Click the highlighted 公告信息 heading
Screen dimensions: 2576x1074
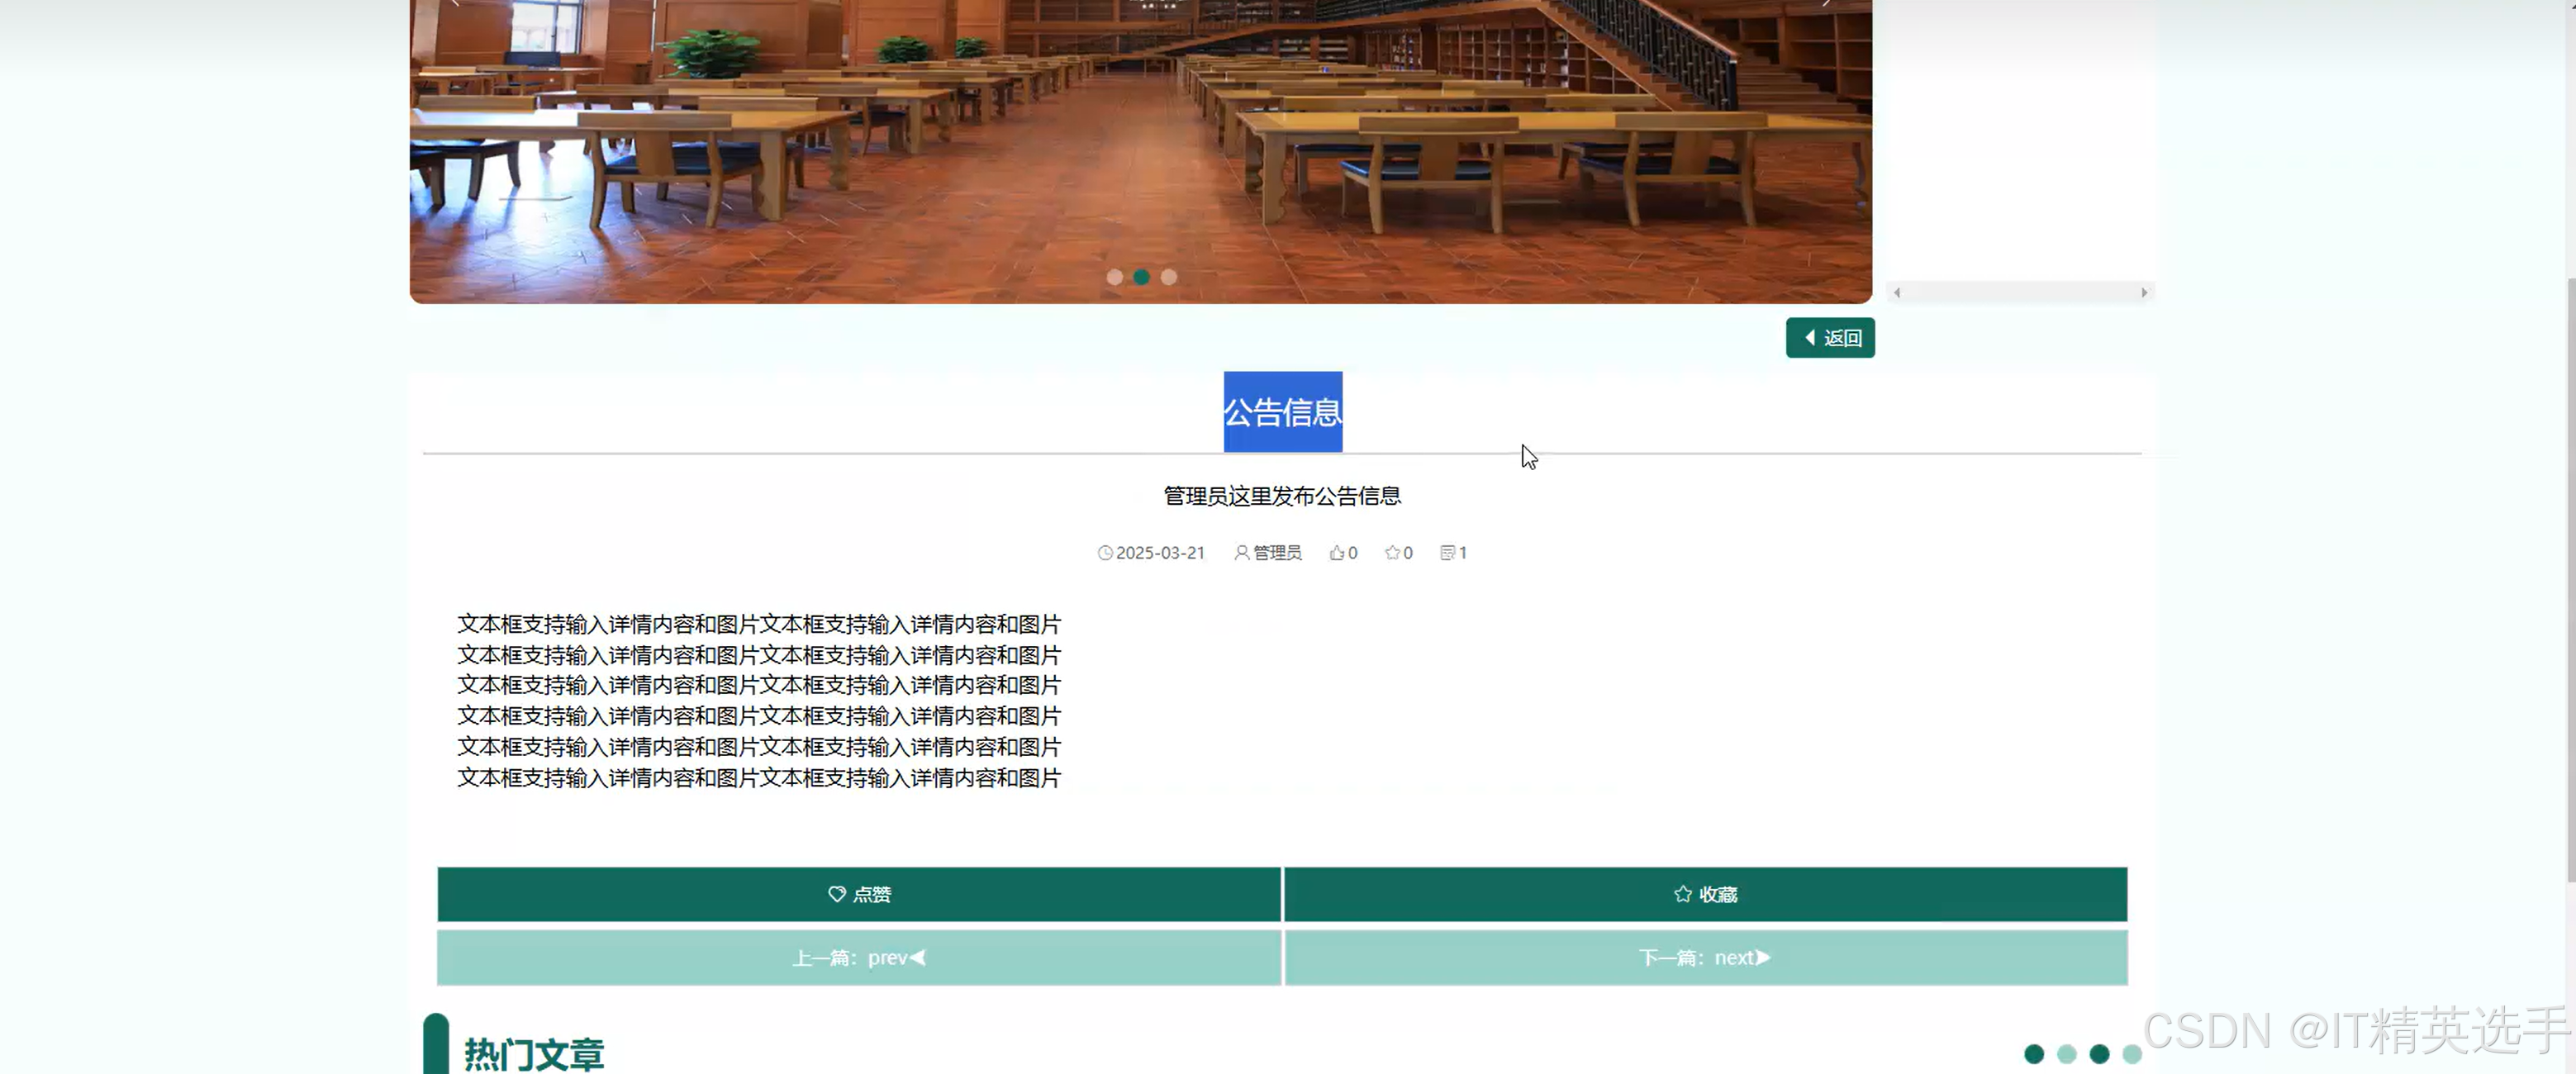[1283, 412]
